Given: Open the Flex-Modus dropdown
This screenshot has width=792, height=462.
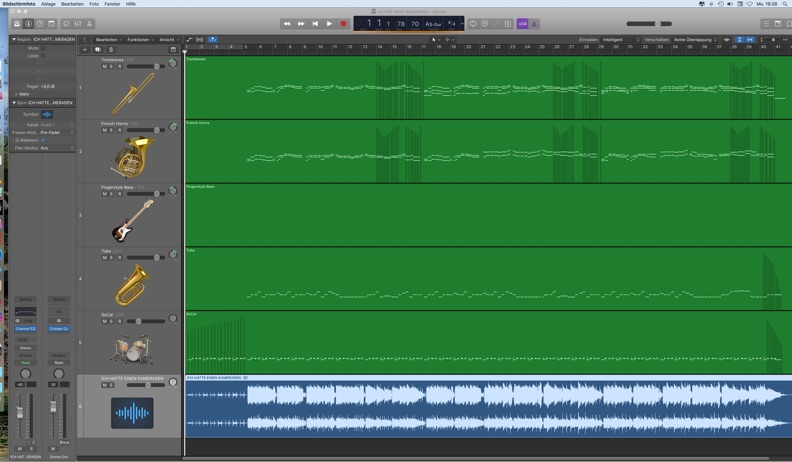Looking at the screenshot, I should (57, 148).
